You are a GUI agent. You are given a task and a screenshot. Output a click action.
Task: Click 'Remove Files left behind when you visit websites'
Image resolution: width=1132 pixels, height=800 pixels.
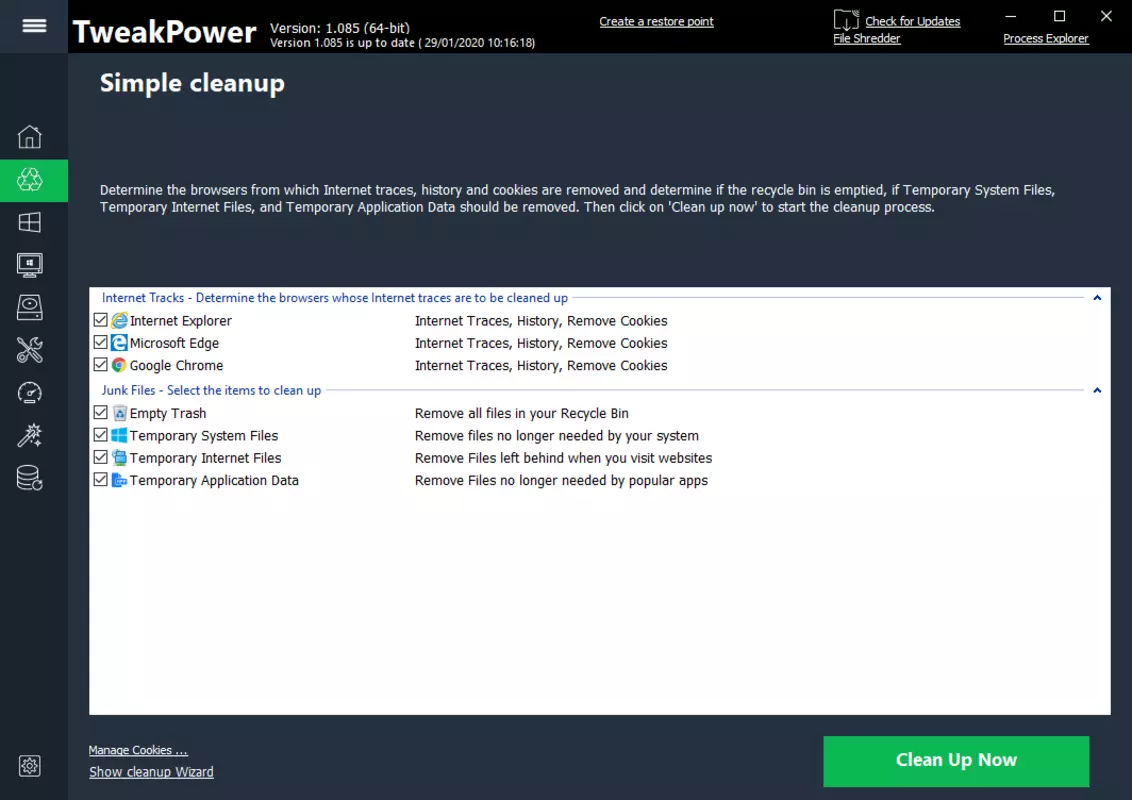[x=563, y=458]
